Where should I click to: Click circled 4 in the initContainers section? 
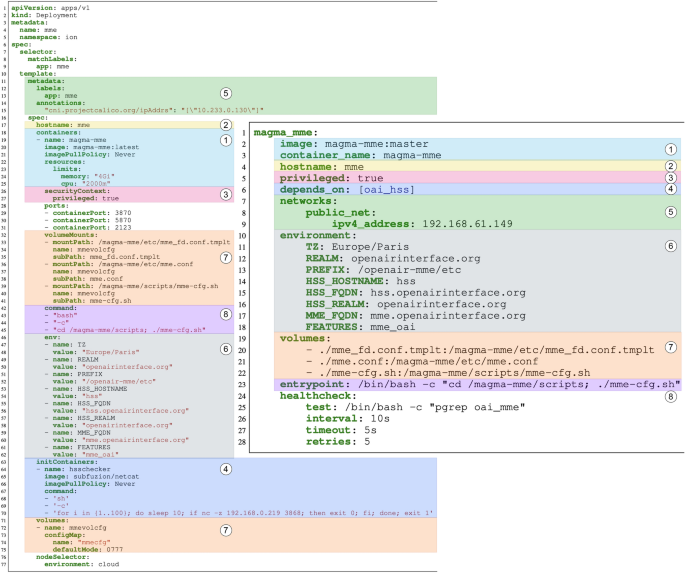[225, 467]
